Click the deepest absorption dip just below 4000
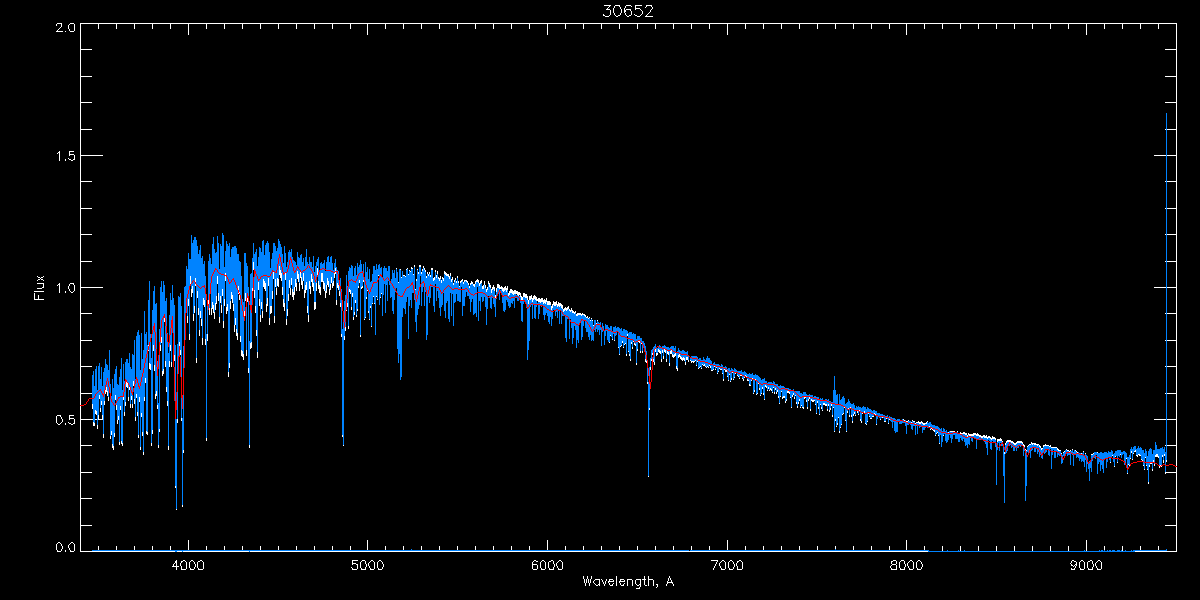Screen dimensions: 1200x600 click(x=177, y=506)
